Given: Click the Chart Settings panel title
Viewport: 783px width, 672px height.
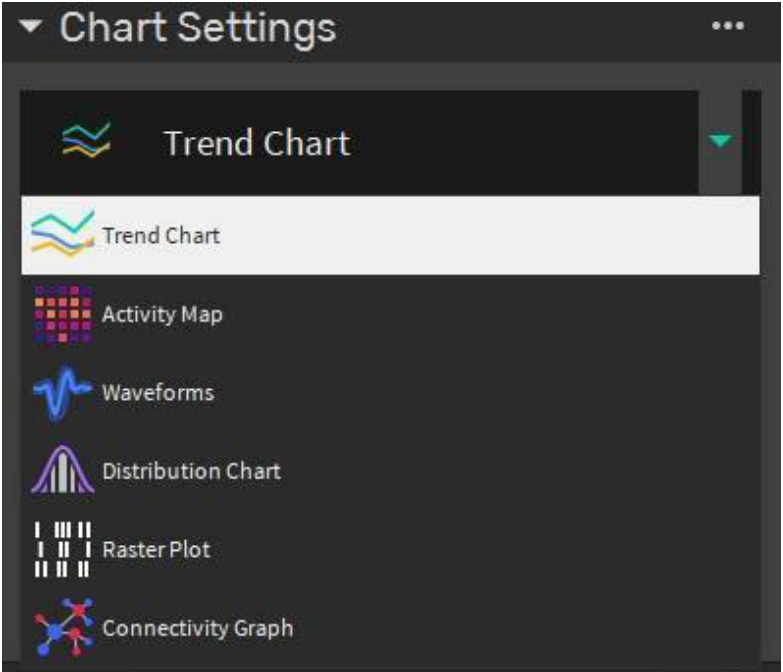Looking at the screenshot, I should [198, 27].
